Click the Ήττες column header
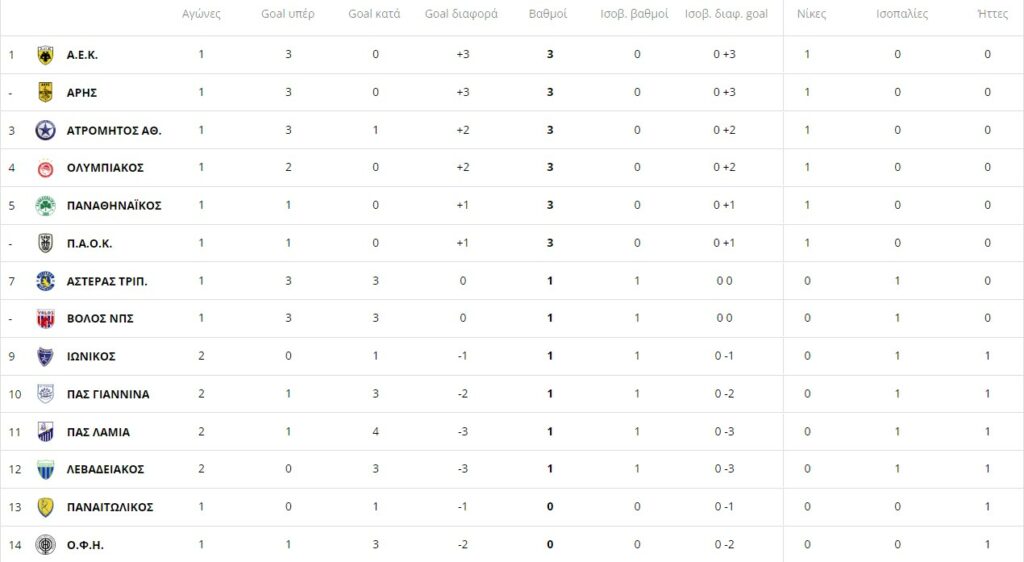Image resolution: width=1024 pixels, height=562 pixels. click(x=992, y=14)
